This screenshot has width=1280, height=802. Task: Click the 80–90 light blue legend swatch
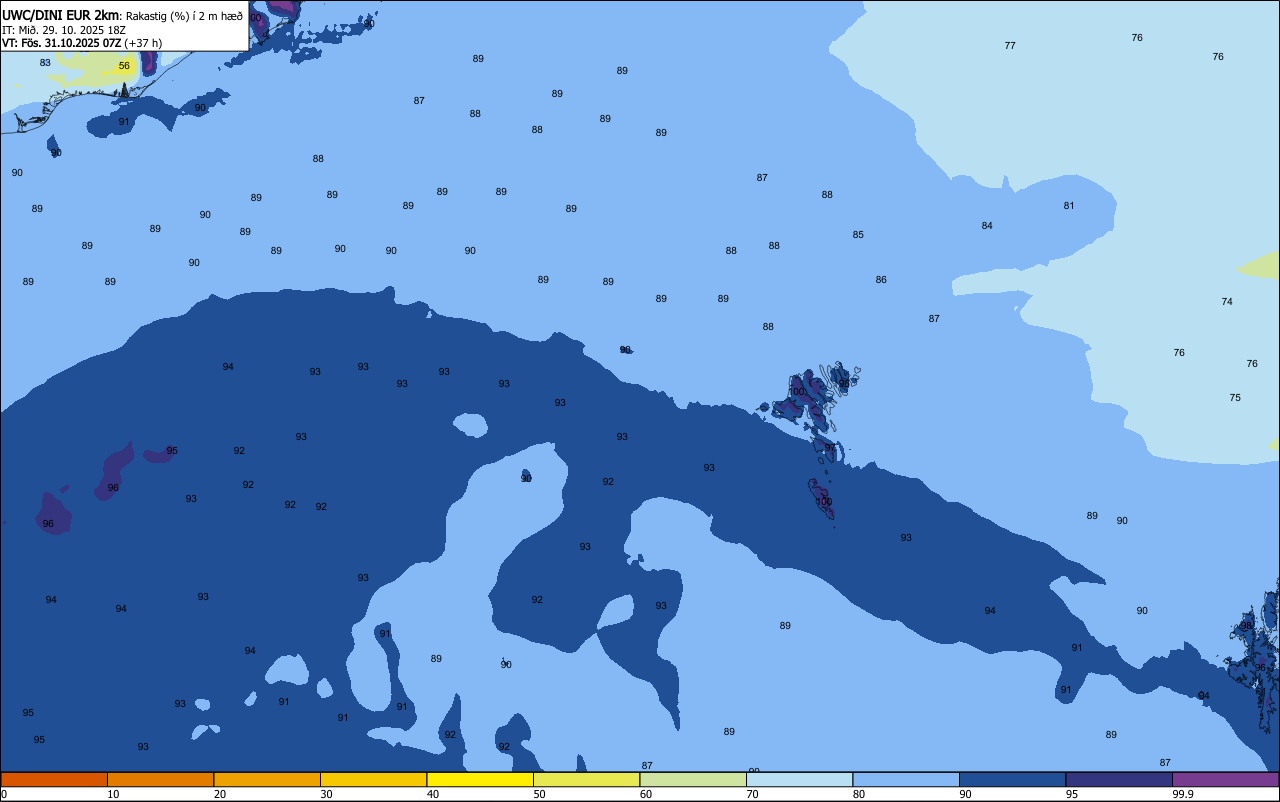pos(906,779)
